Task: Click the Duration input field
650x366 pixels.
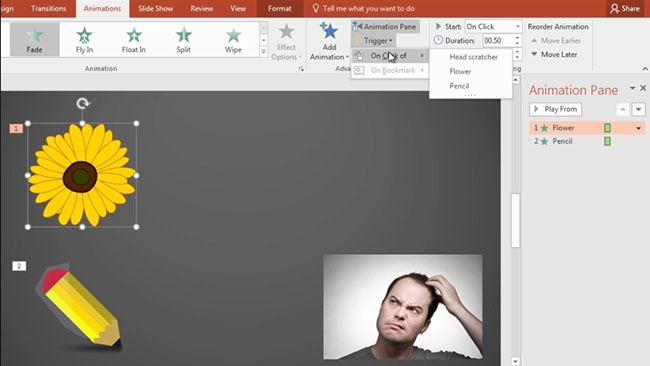Action: point(497,41)
